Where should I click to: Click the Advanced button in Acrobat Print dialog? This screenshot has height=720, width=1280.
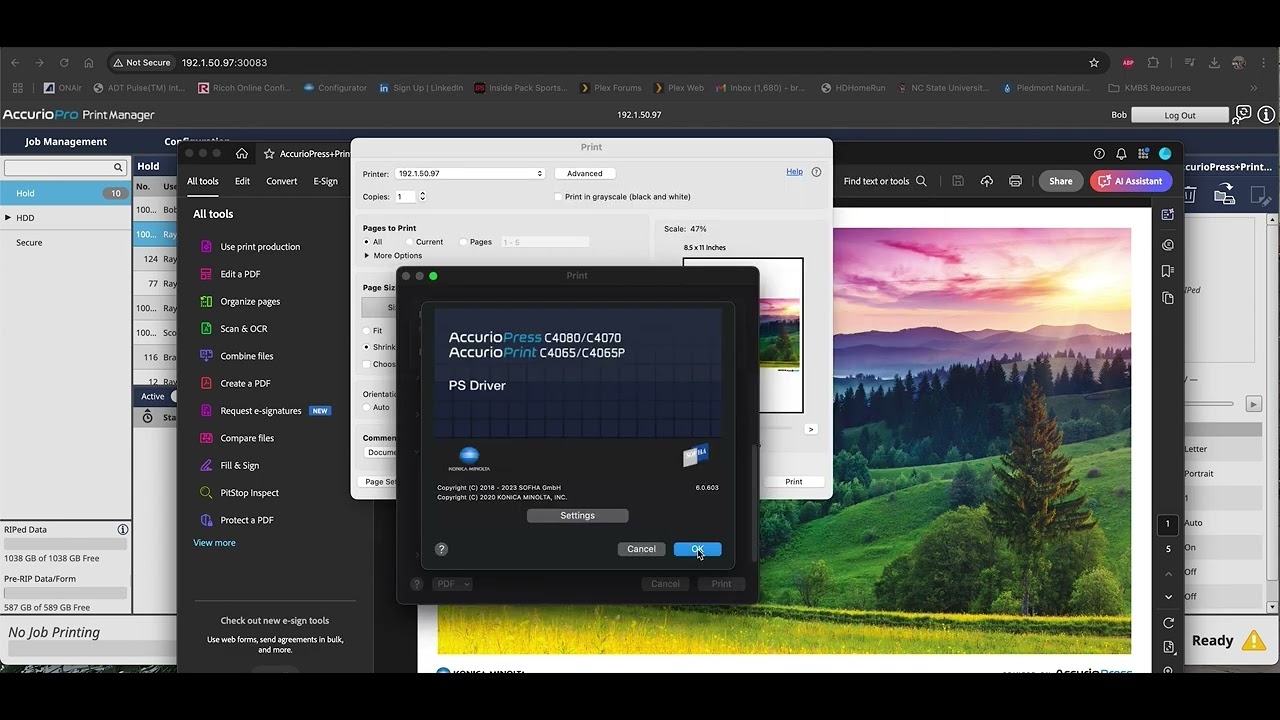[x=585, y=174]
